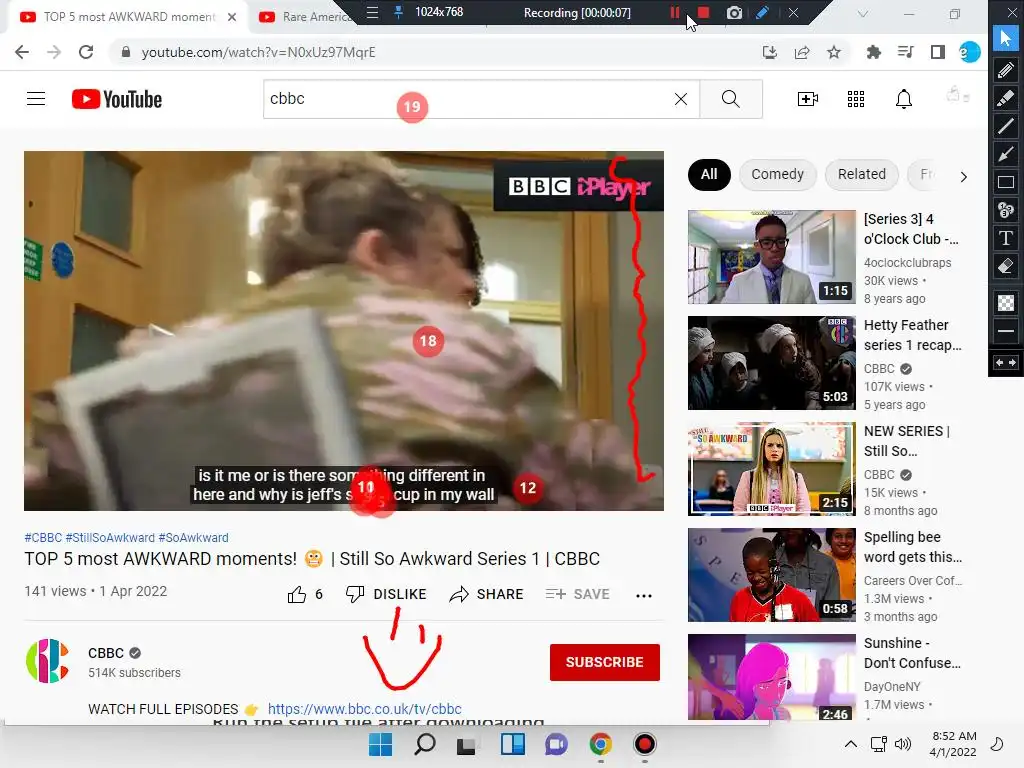
Task: Click the red SUBSCRIBE button
Action: 605,662
